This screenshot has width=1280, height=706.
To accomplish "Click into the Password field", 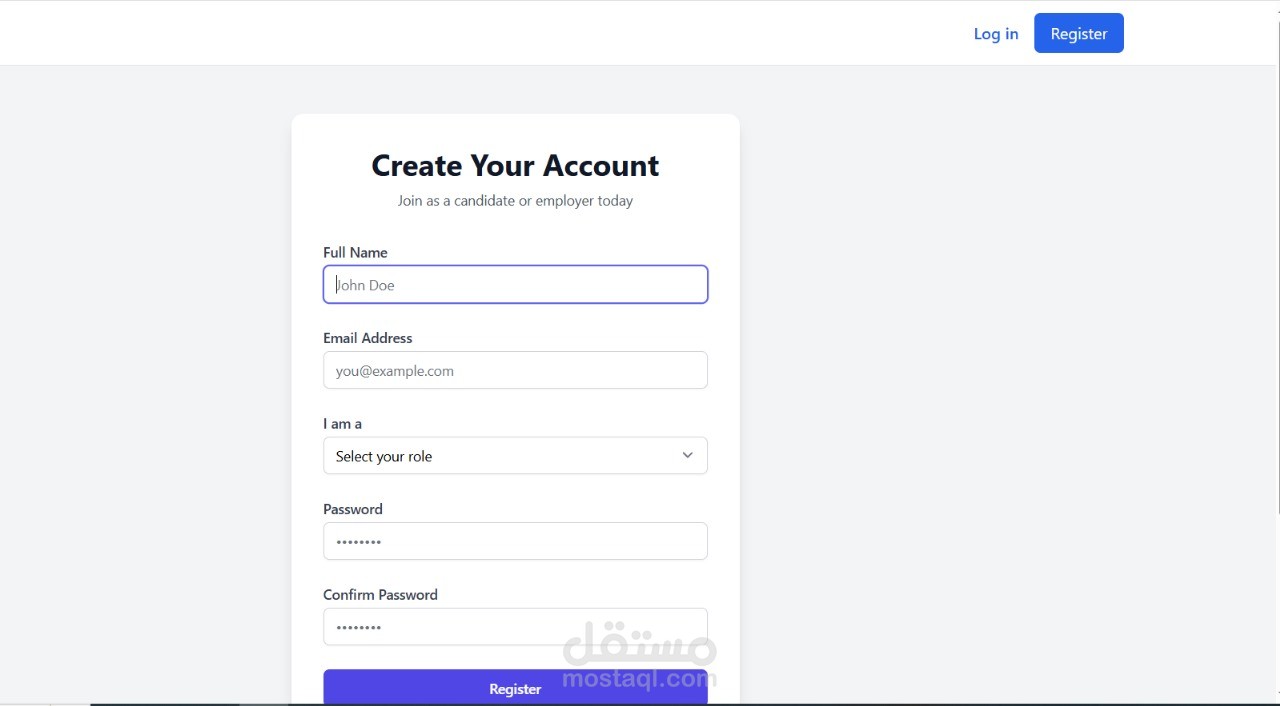I will 515,542.
